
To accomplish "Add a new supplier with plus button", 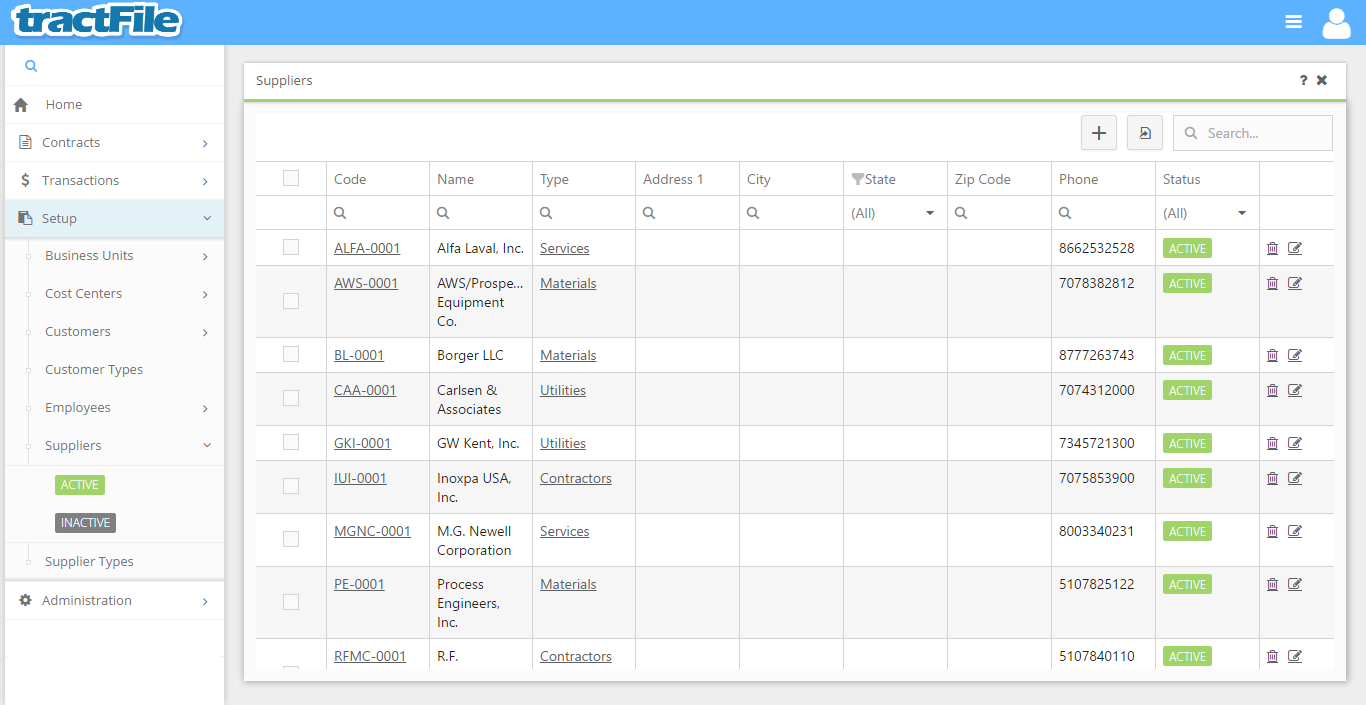I will (x=1099, y=133).
